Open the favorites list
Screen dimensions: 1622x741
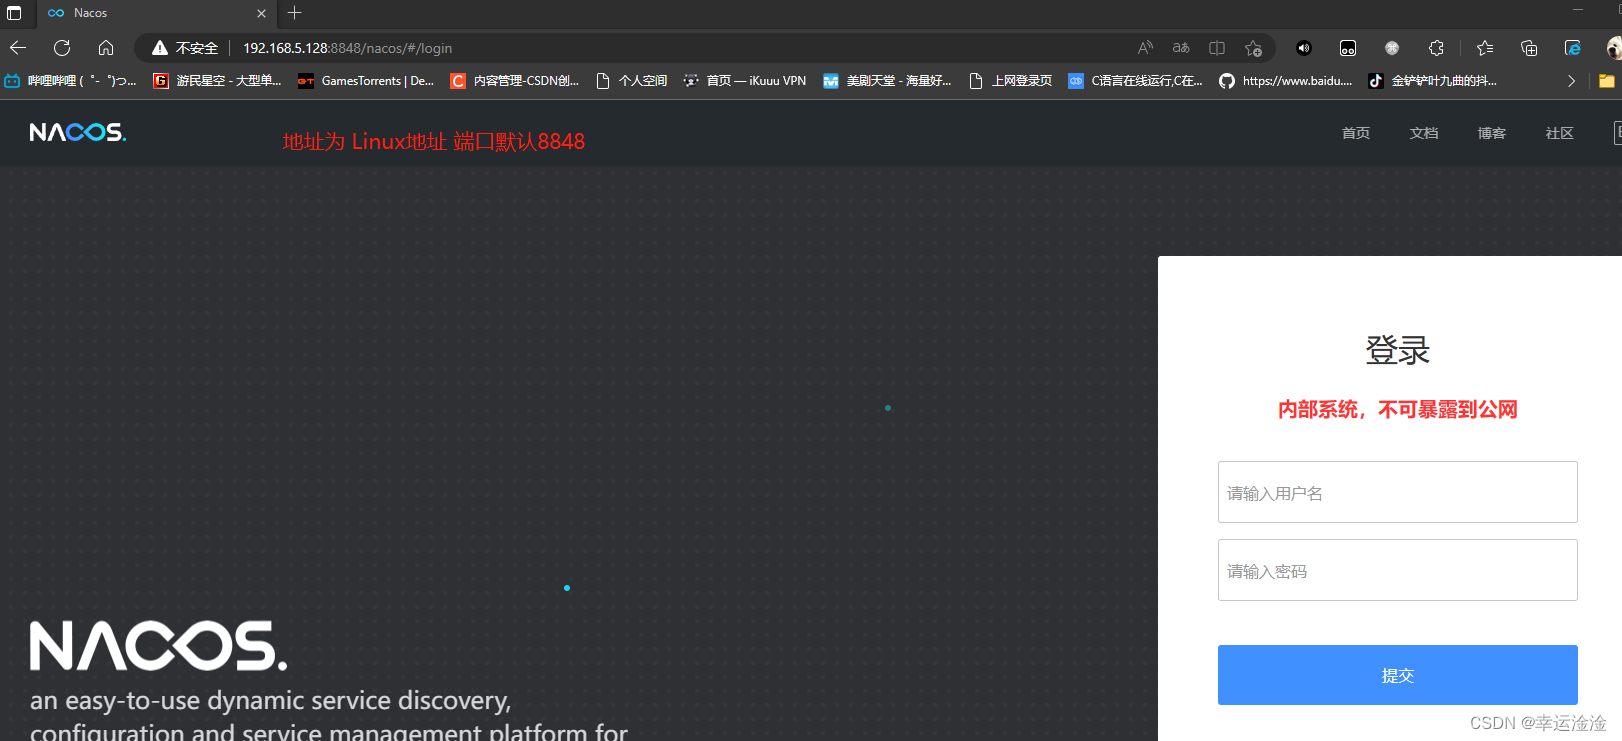pyautogui.click(x=1485, y=48)
